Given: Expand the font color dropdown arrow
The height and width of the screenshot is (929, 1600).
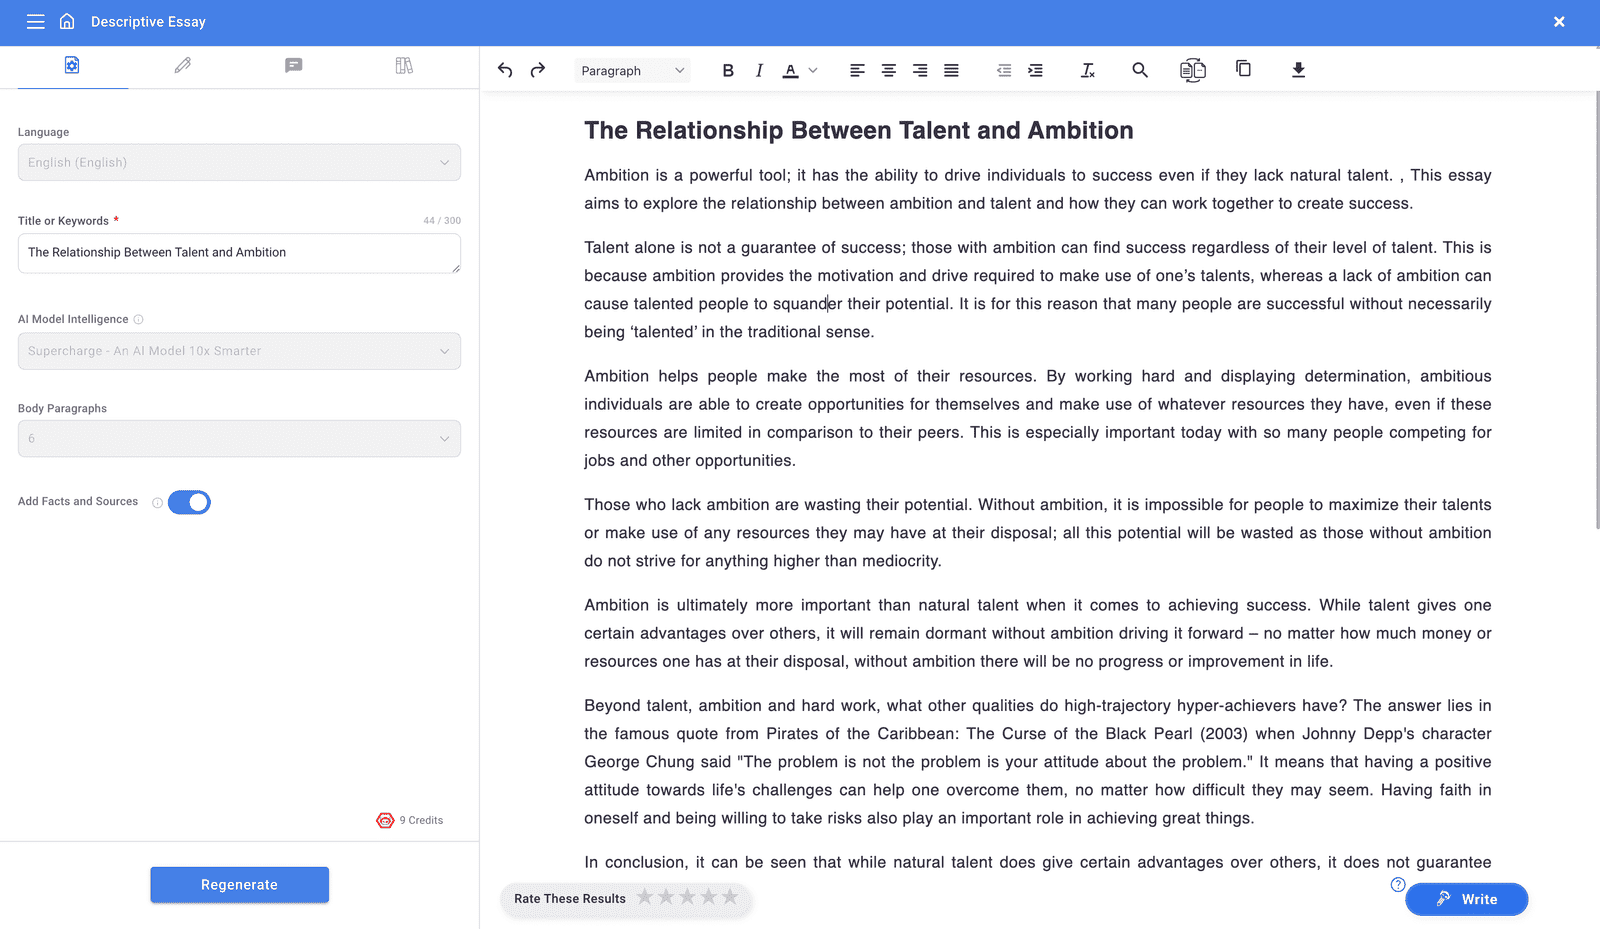Looking at the screenshot, I should click(813, 70).
